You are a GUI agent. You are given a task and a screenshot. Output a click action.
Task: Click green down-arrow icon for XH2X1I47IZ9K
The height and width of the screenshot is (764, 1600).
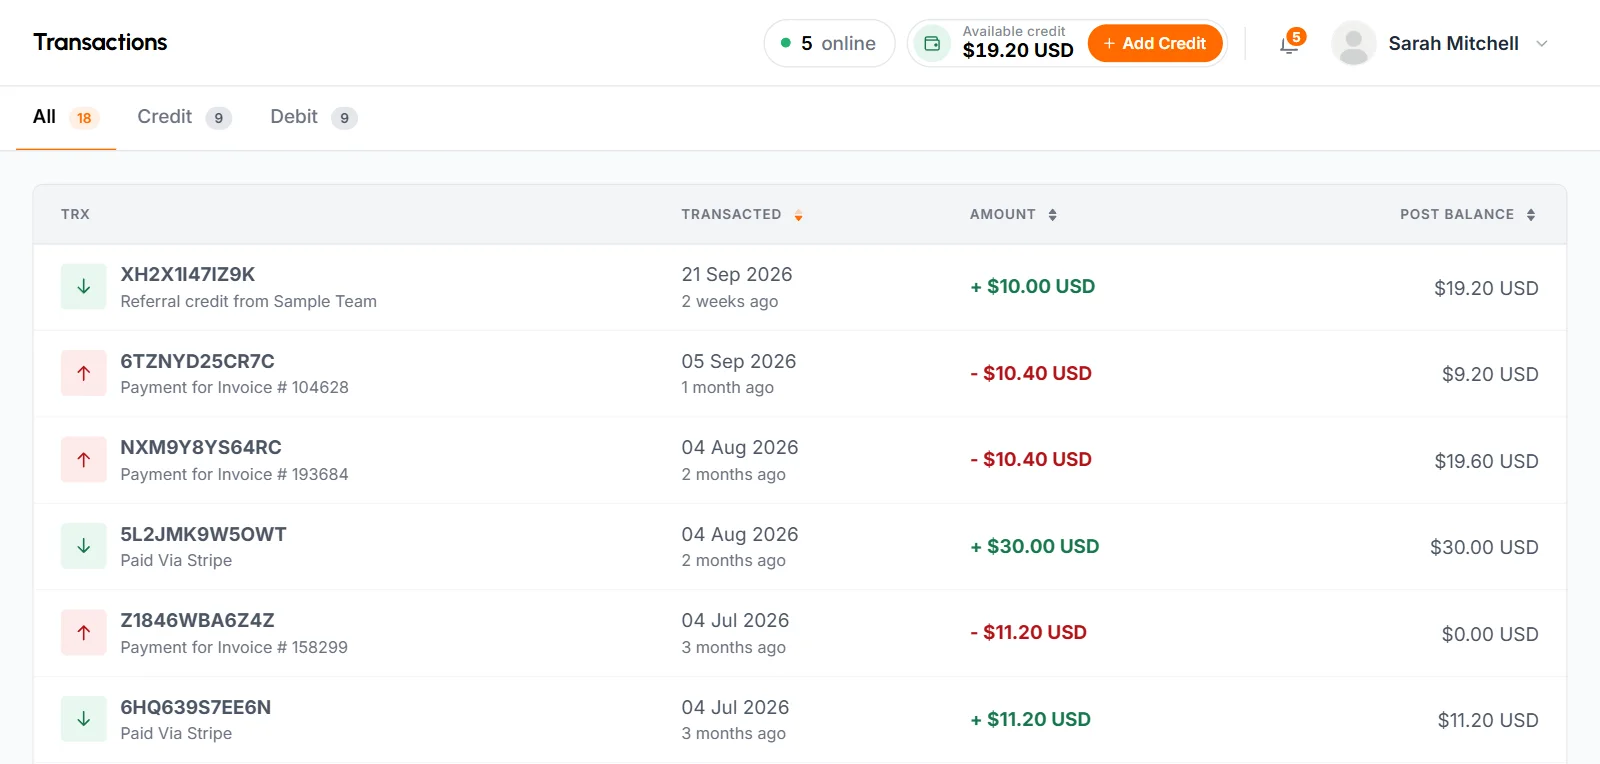click(84, 287)
